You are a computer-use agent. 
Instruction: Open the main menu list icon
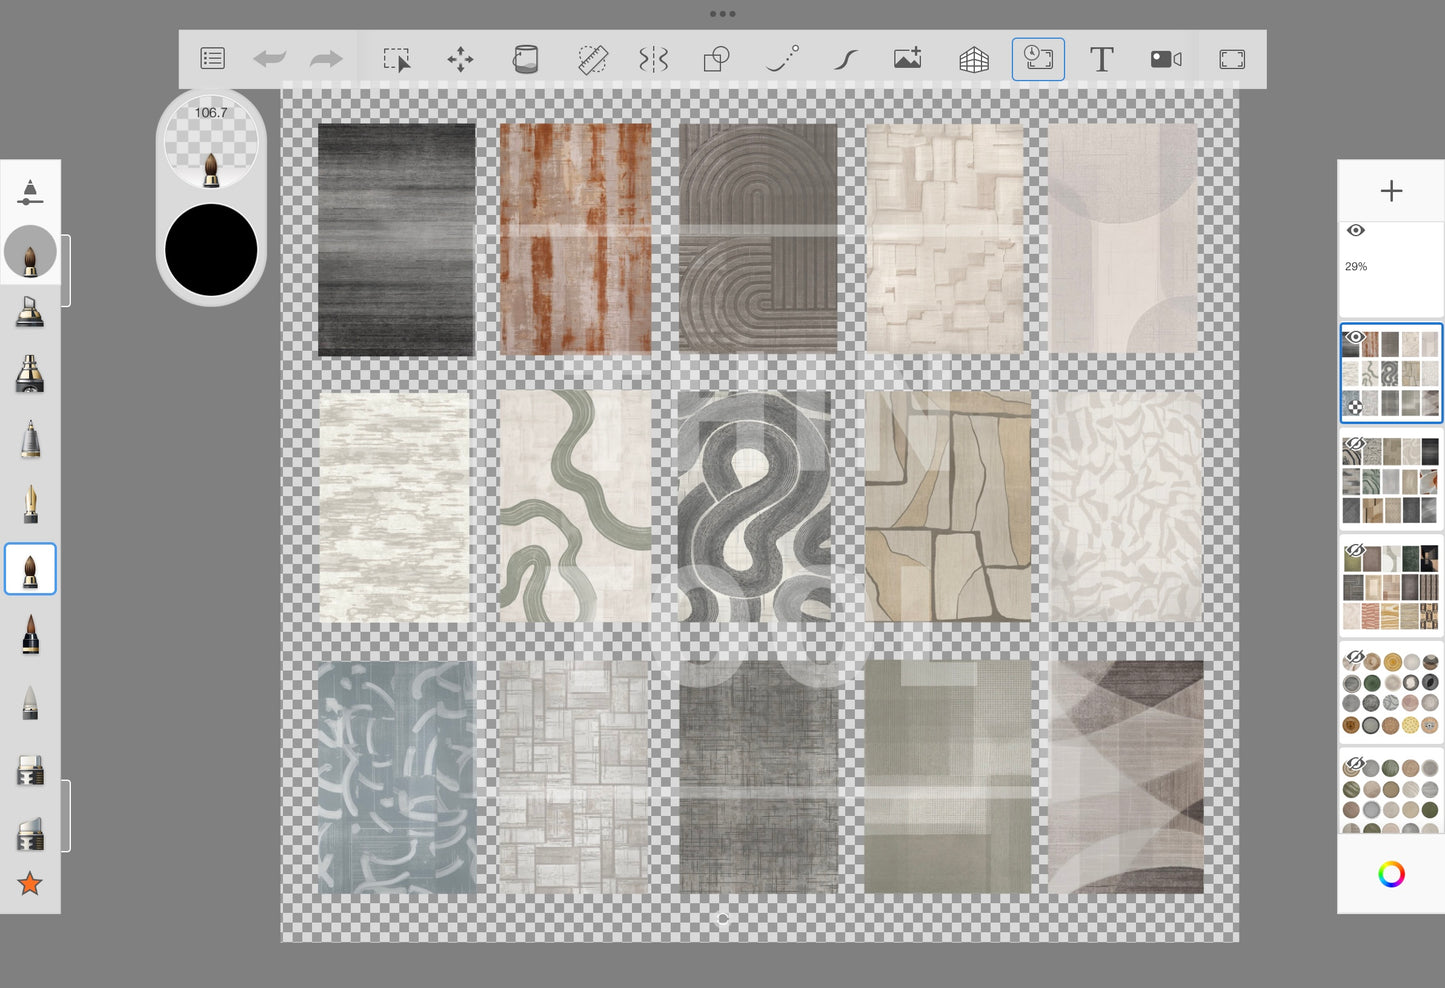[213, 59]
